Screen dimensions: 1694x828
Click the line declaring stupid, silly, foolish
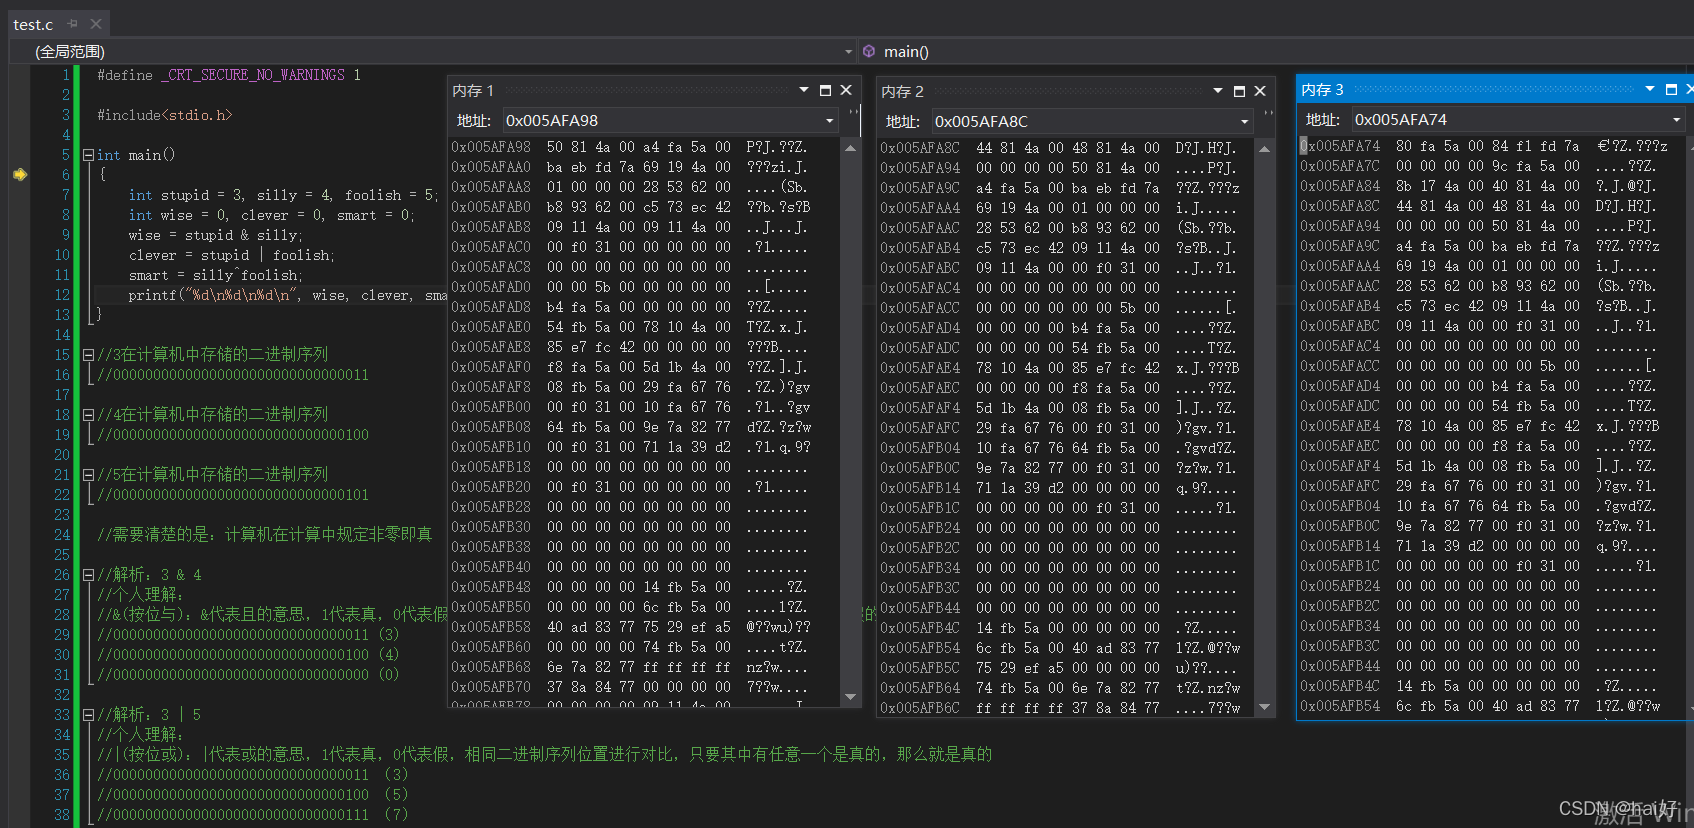[x=284, y=195]
